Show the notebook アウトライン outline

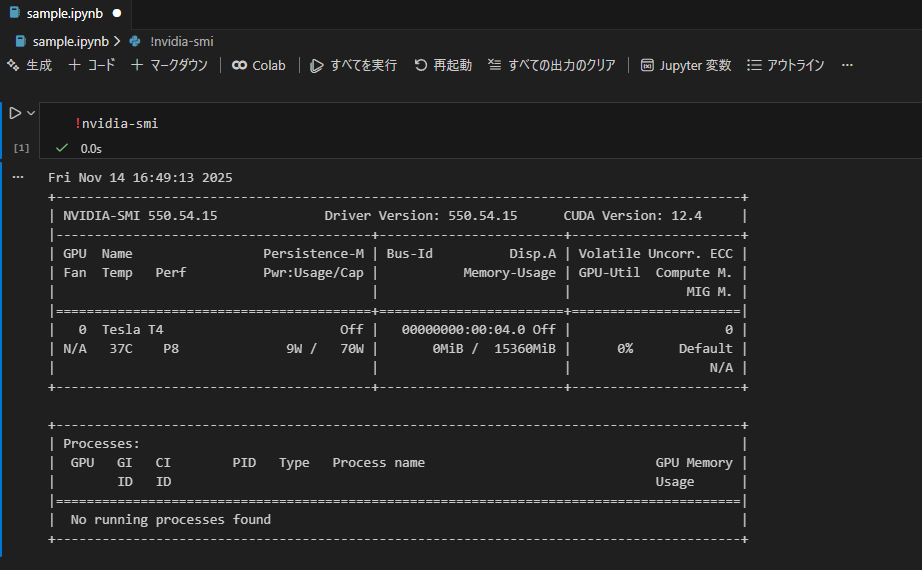(786, 65)
